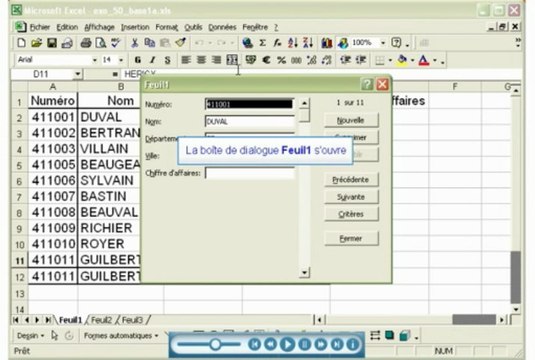This screenshot has width=535, height=360.
Task: Open the Insertion menu
Action: tap(135, 27)
